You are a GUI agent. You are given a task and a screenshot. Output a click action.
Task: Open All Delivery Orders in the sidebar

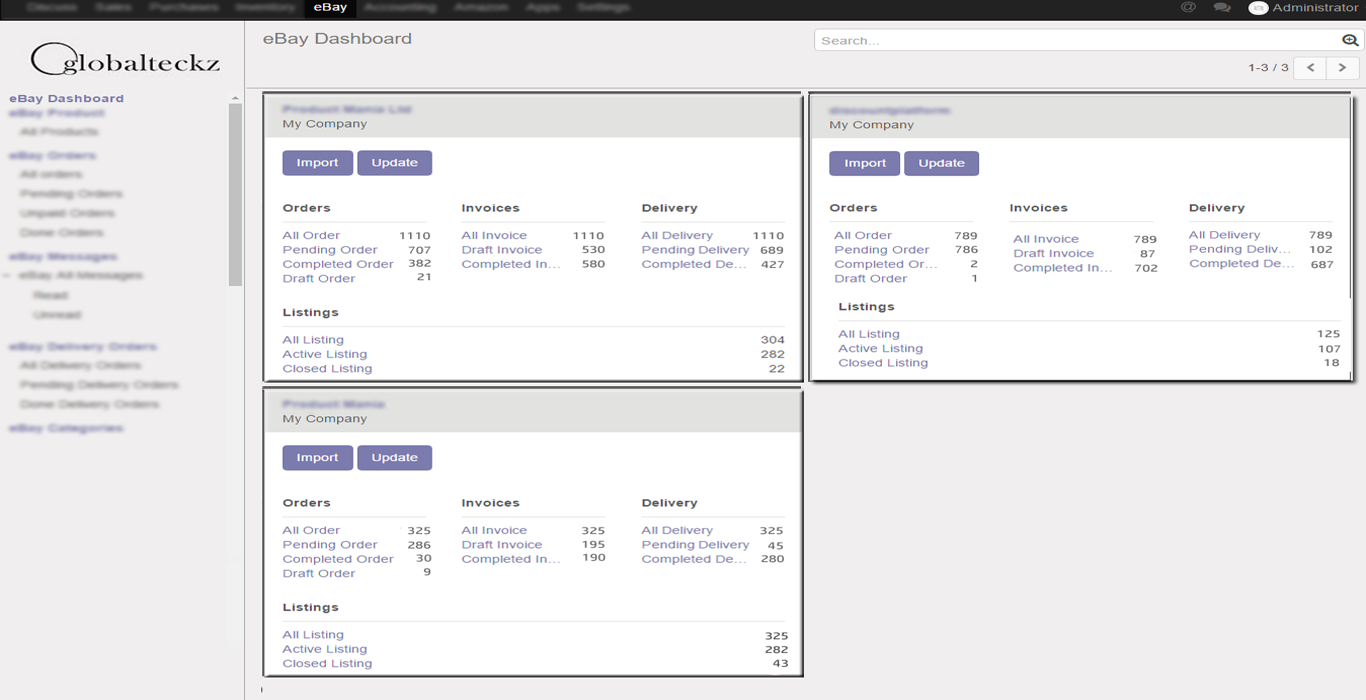pyautogui.click(x=79, y=366)
